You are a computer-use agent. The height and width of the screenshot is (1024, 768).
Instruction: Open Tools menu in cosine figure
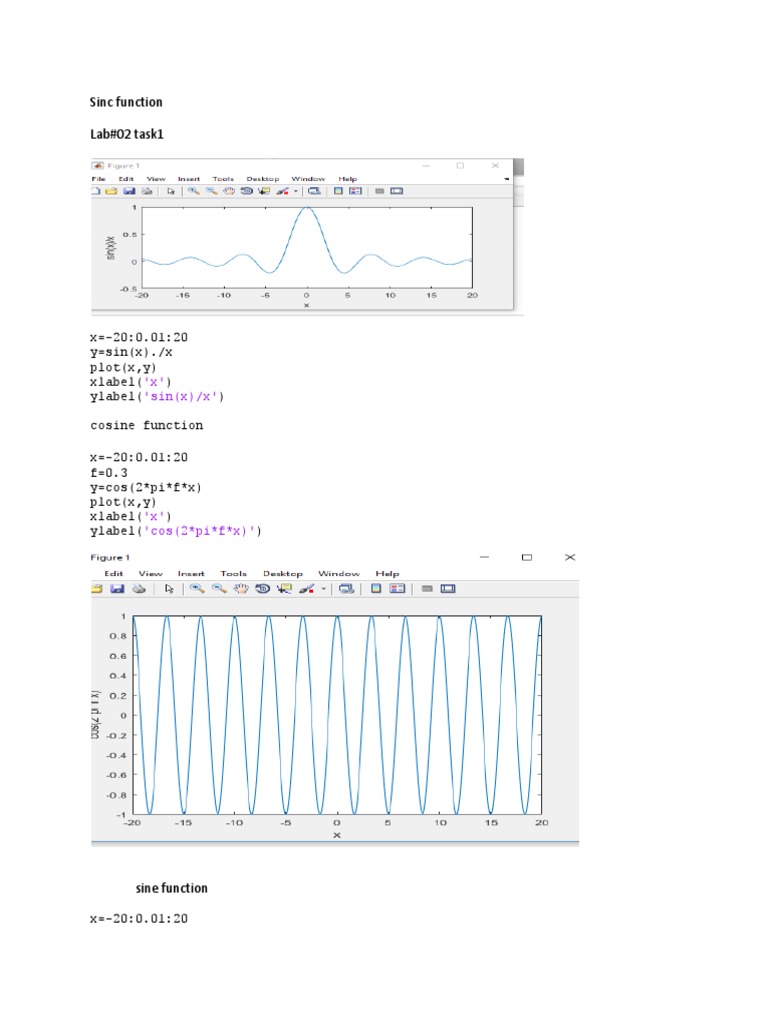[x=234, y=574]
